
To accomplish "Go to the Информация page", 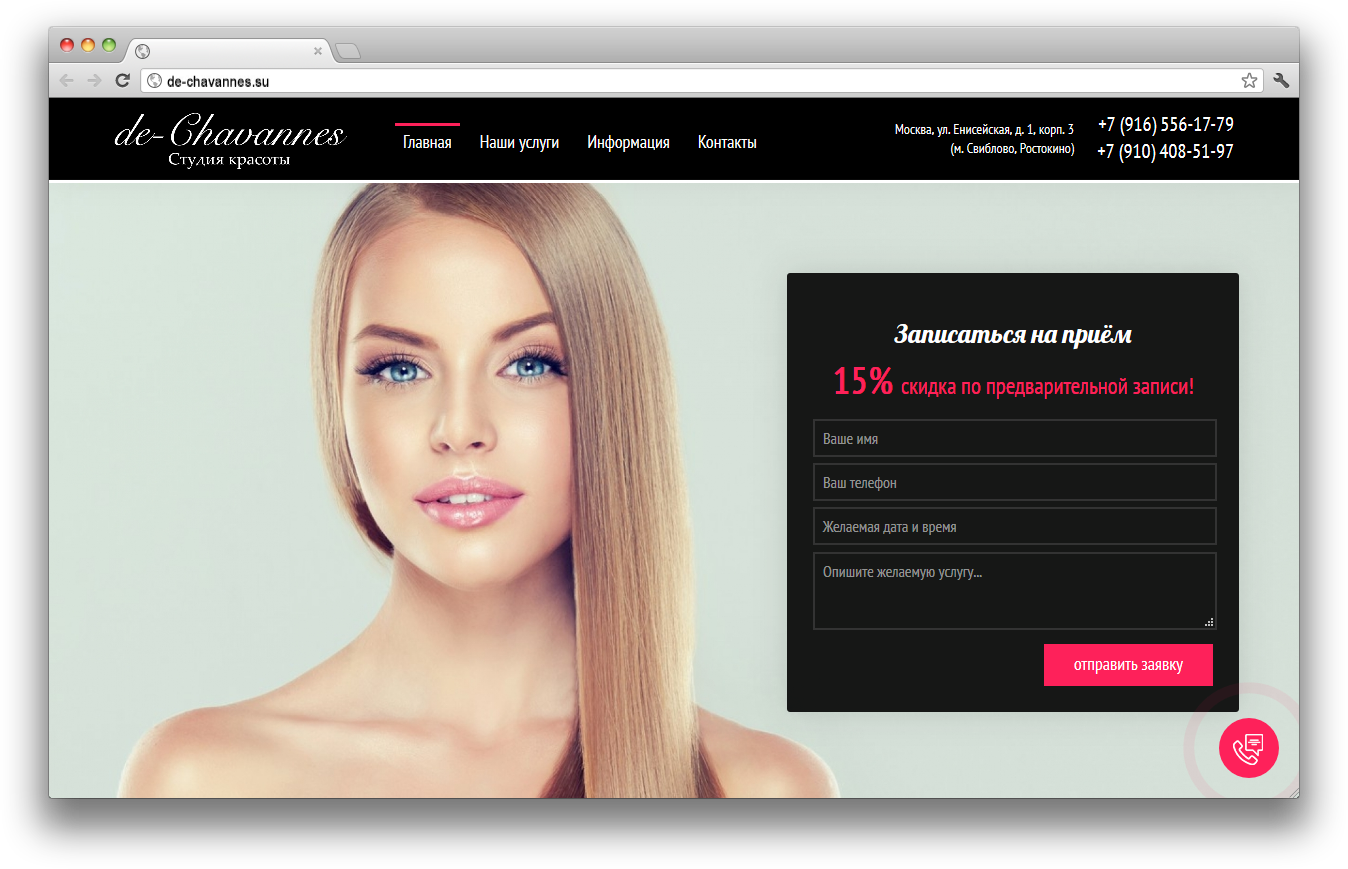I will point(628,142).
